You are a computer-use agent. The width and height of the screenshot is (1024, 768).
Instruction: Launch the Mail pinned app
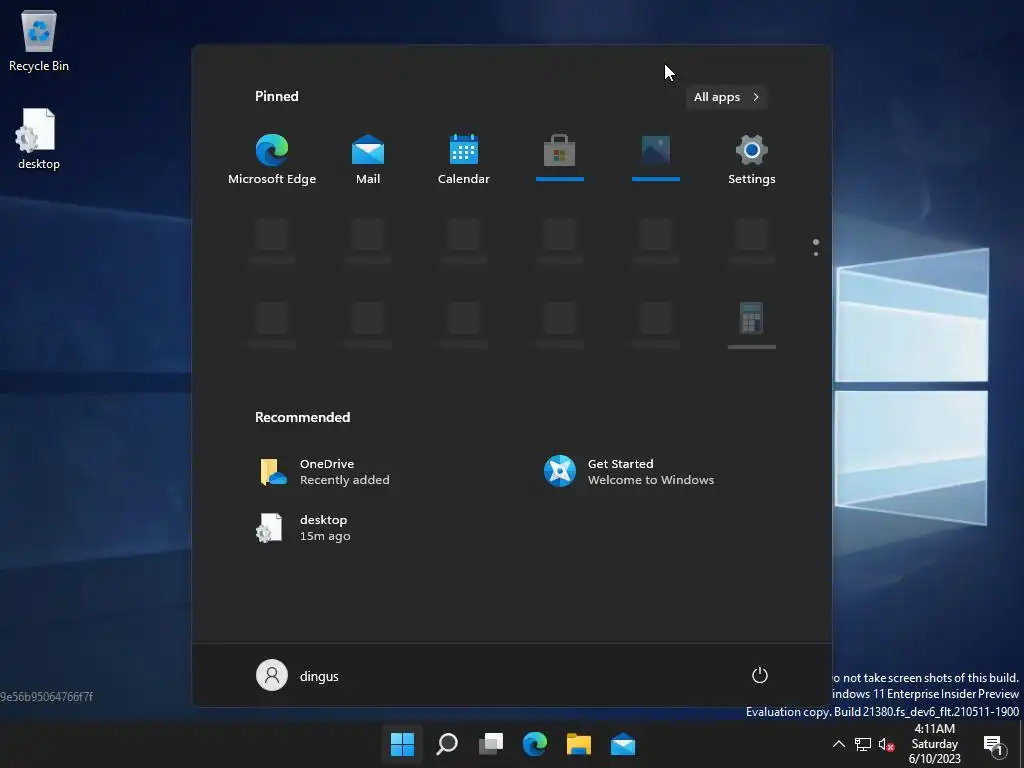tap(368, 159)
